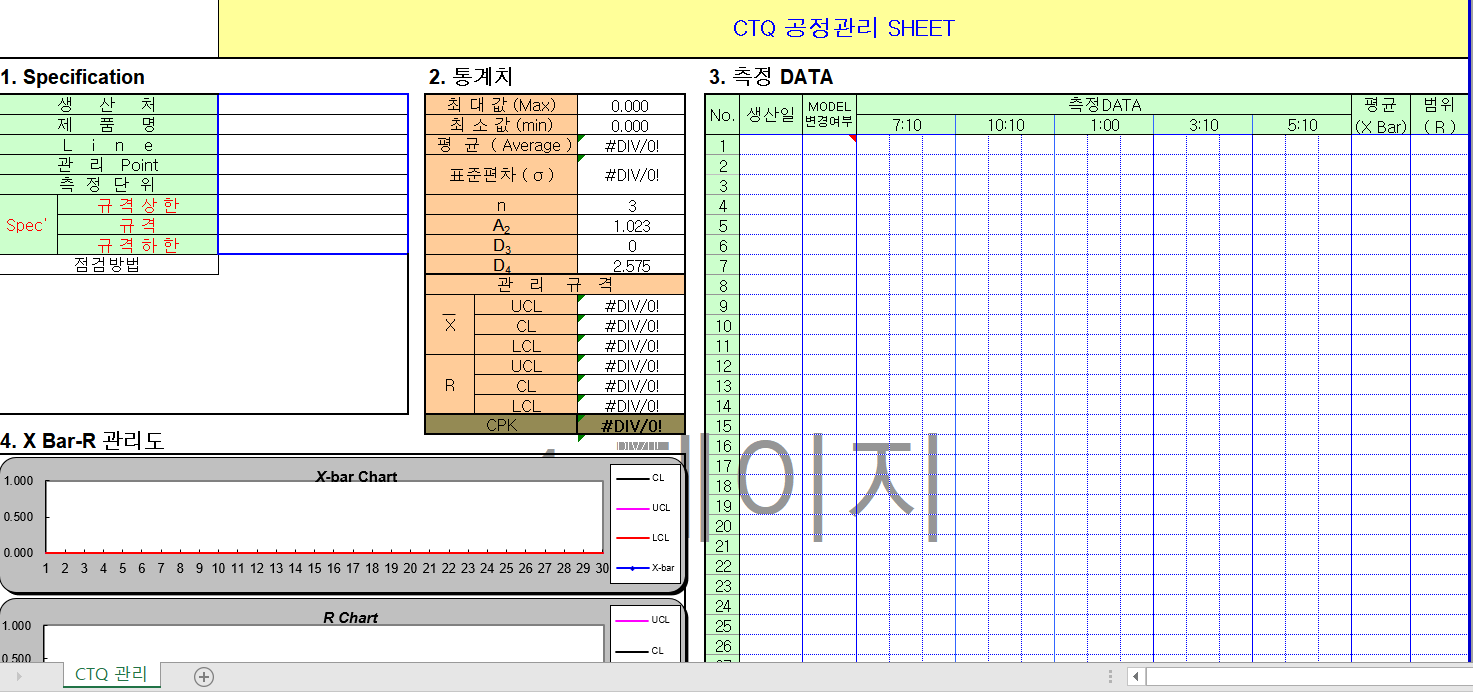Click the UCL legend entry in X-bar chart
Screen dimensions: 1473x692
tap(643, 508)
